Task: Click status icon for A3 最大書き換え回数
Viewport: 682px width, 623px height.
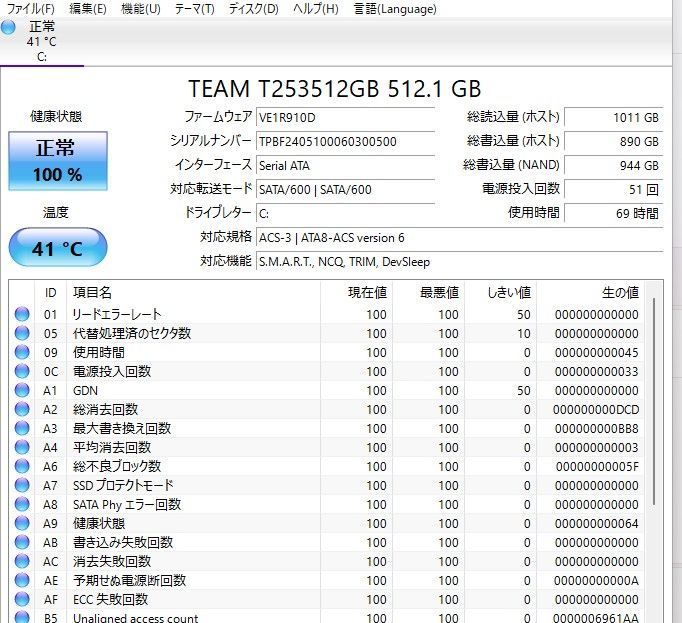Action: [x=22, y=429]
